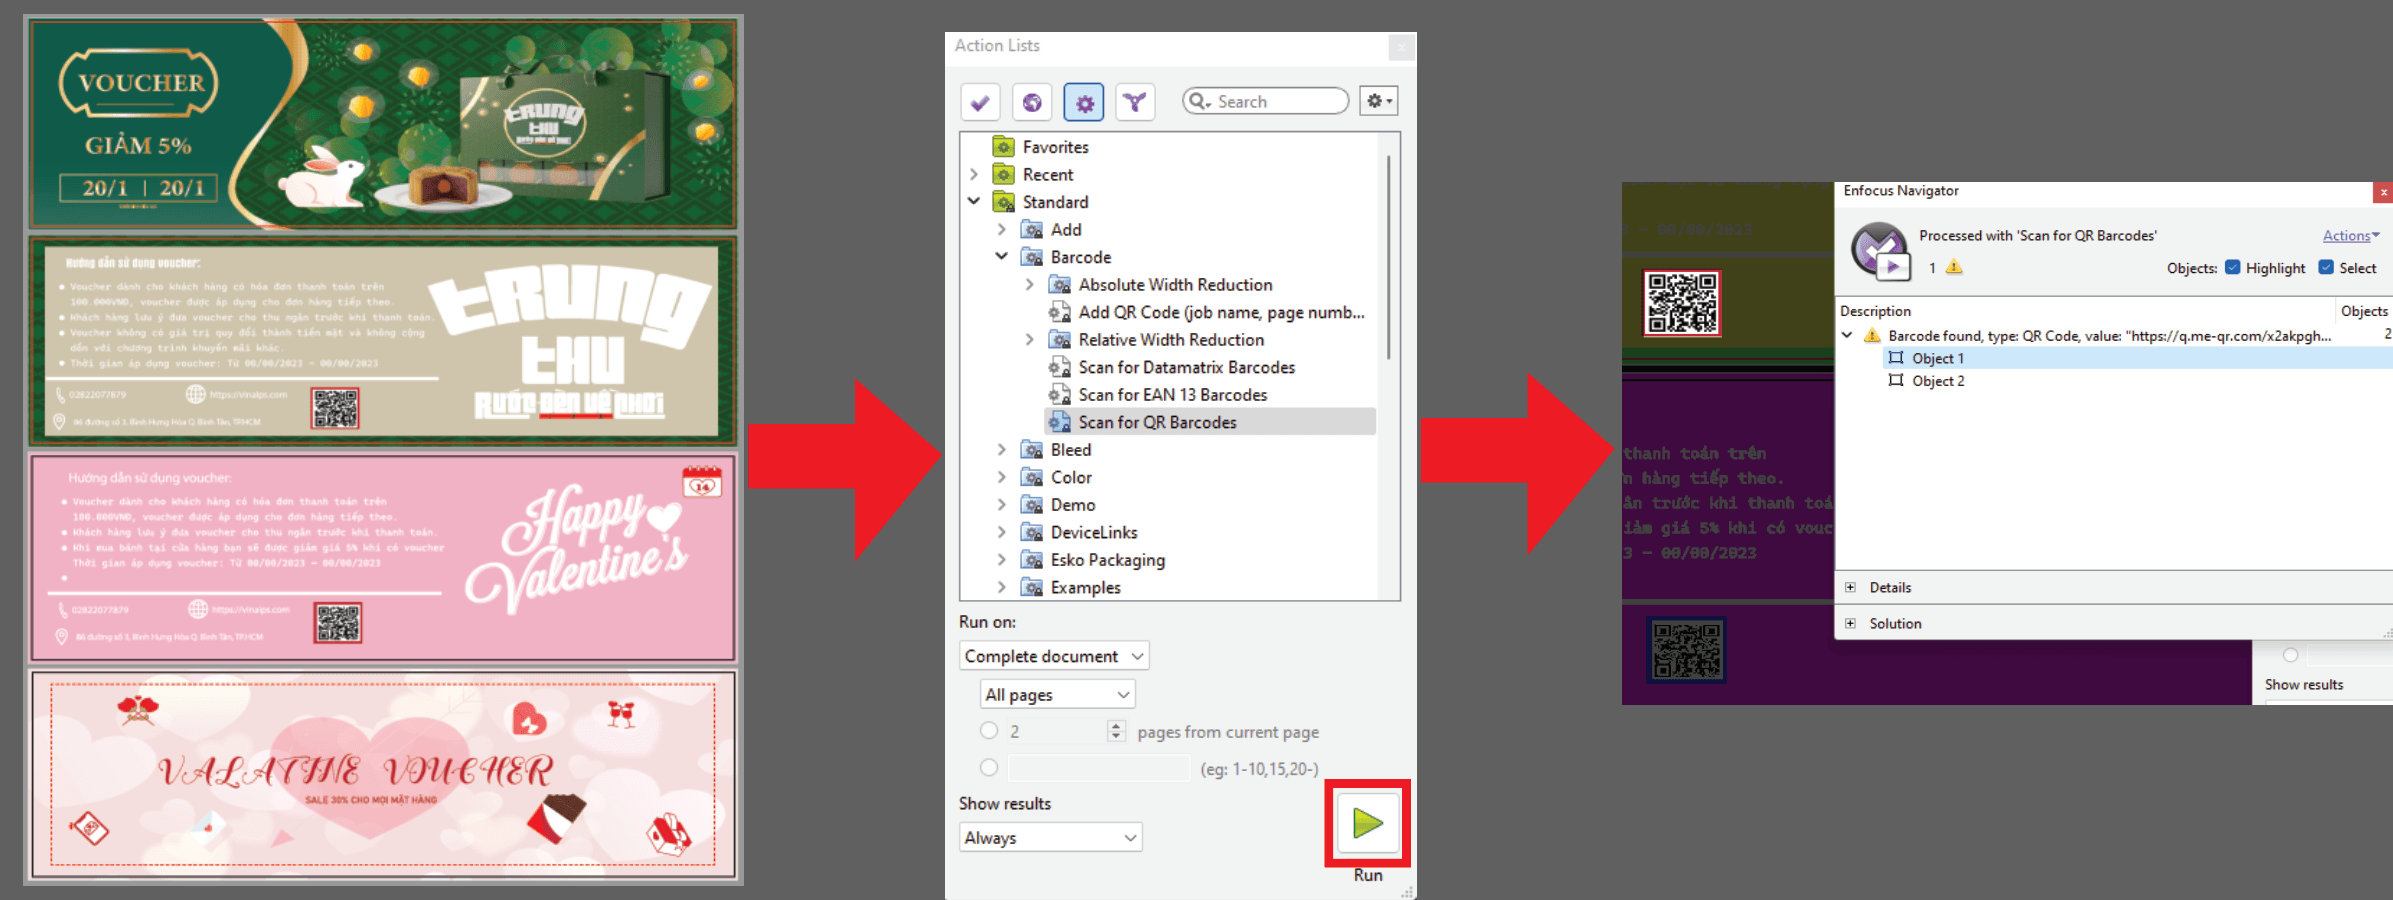Open the 'Complete document' dropdown
The width and height of the screenshot is (2393, 900).
pos(1053,655)
